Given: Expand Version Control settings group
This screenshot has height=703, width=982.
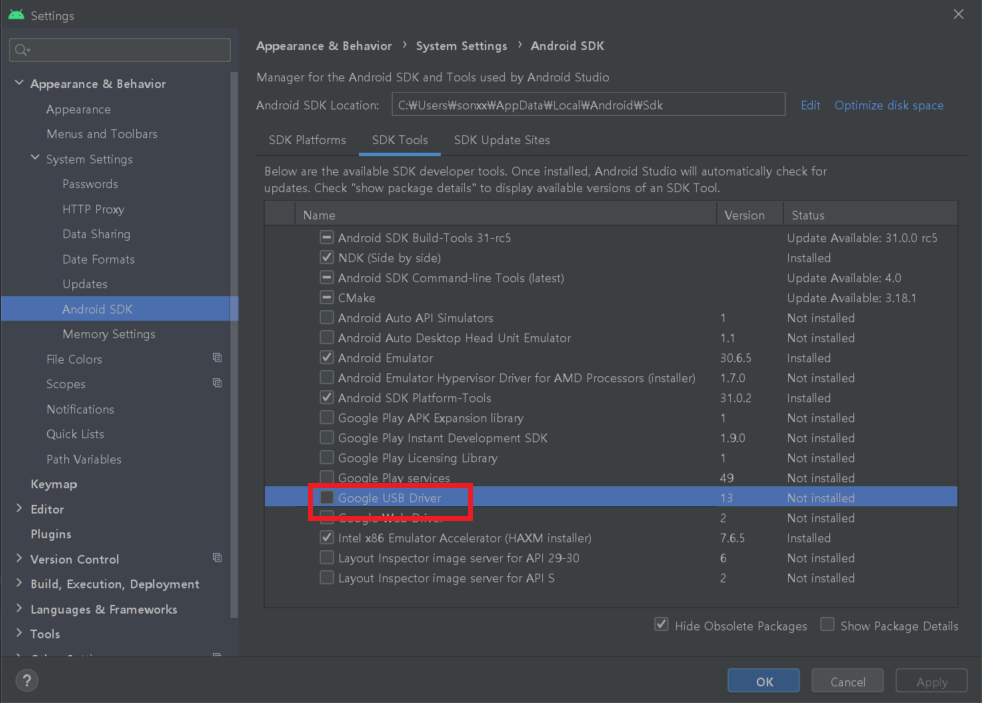Looking at the screenshot, I should tap(19, 558).
